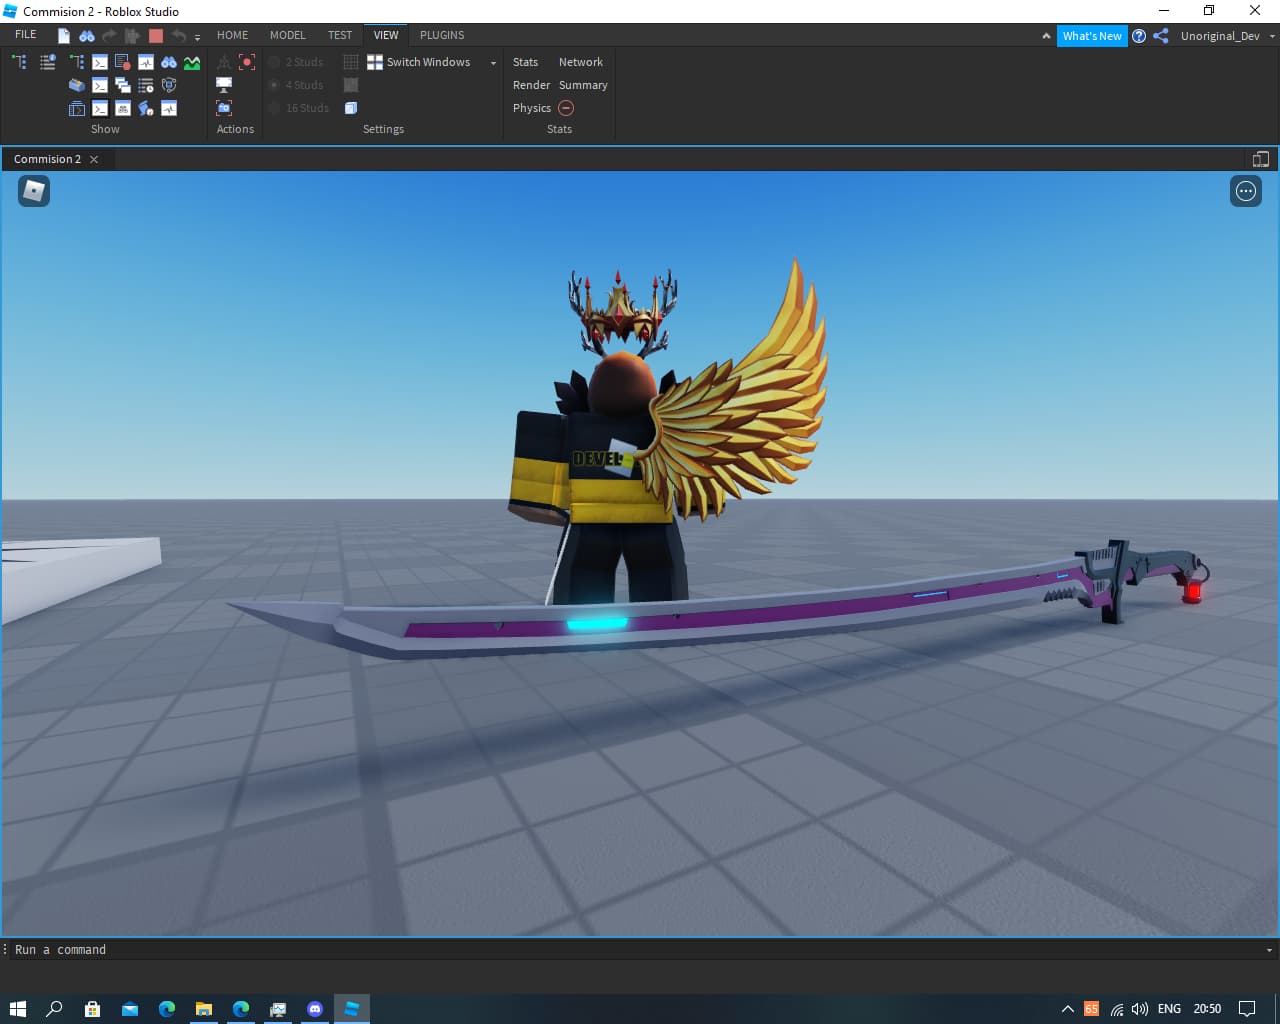Open File Explorer from the taskbar
Viewport: 1280px width, 1024px height.
coord(203,1009)
